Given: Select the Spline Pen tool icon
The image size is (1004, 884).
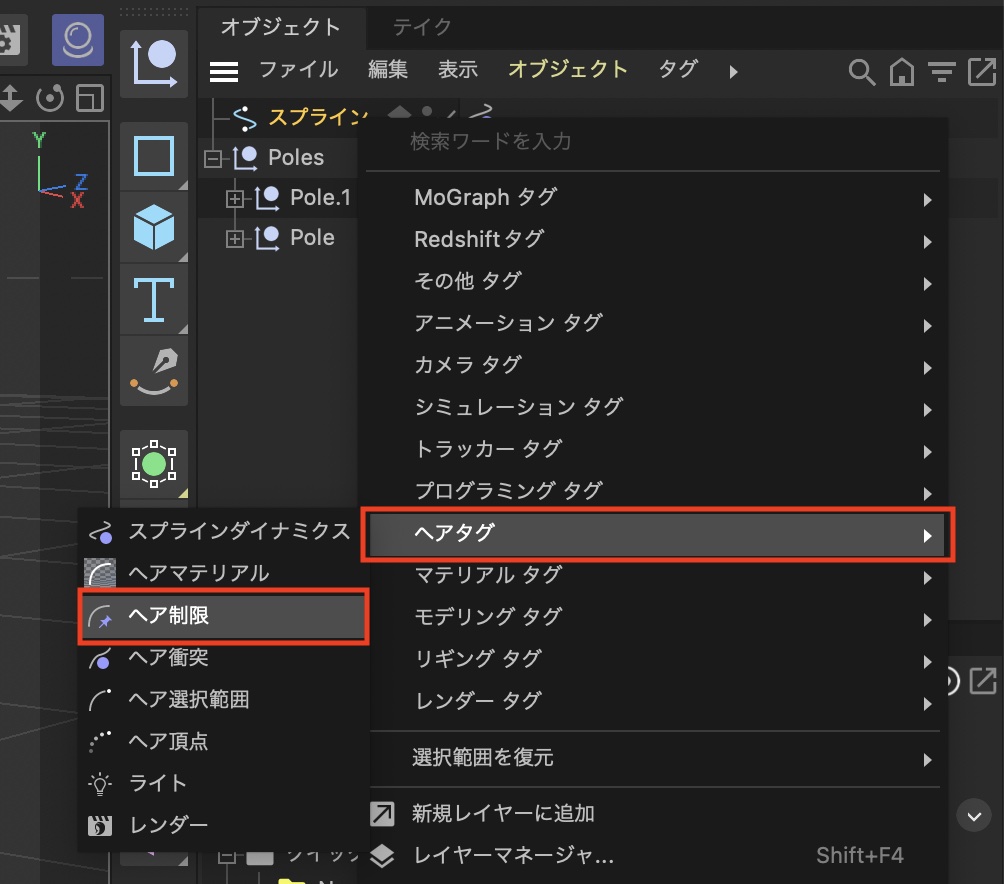Looking at the screenshot, I should pyautogui.click(x=154, y=369).
